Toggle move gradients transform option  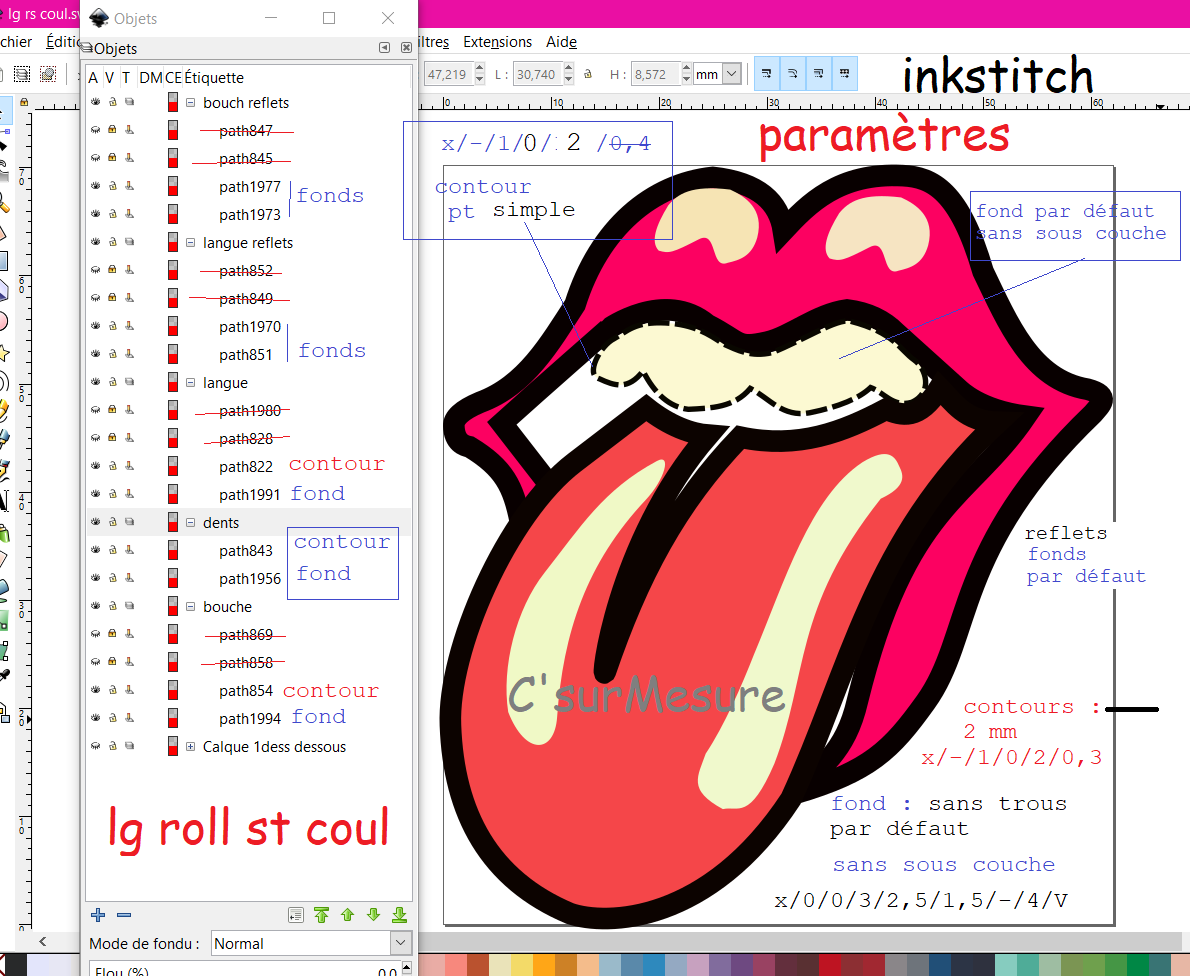click(818, 74)
